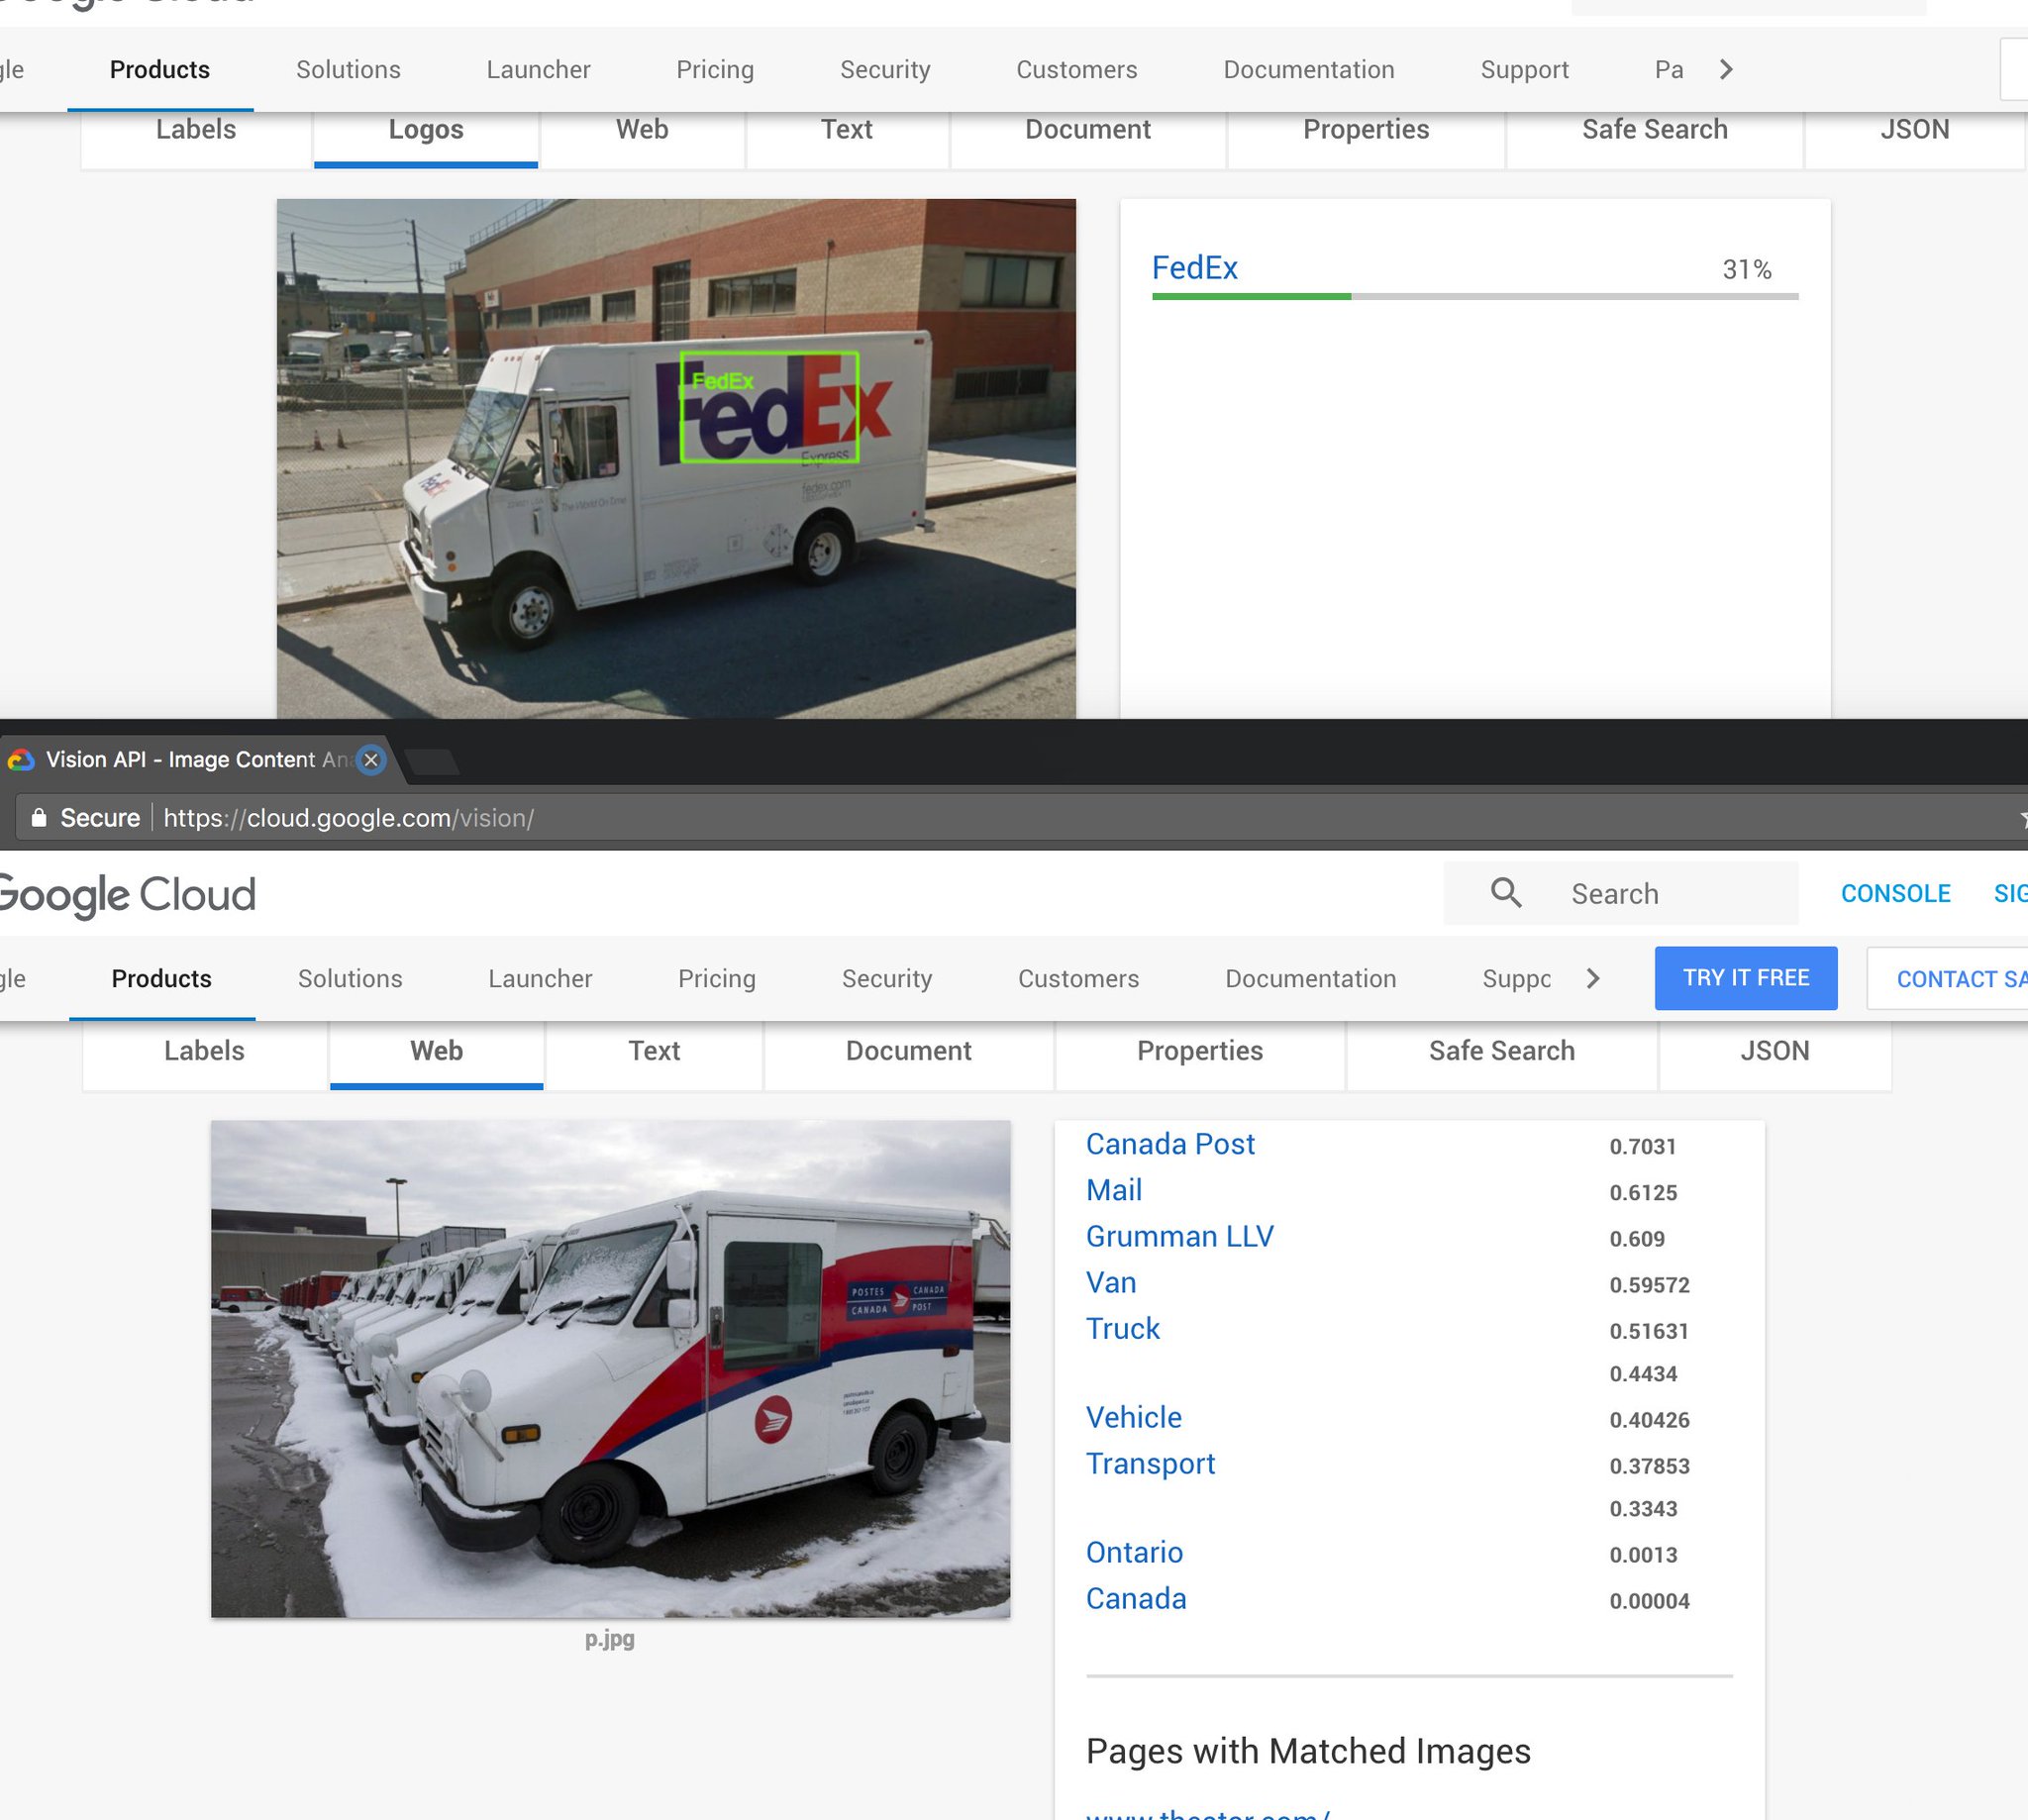Focus the Search input field
This screenshot has width=2028, height=1820.
tap(1621, 893)
